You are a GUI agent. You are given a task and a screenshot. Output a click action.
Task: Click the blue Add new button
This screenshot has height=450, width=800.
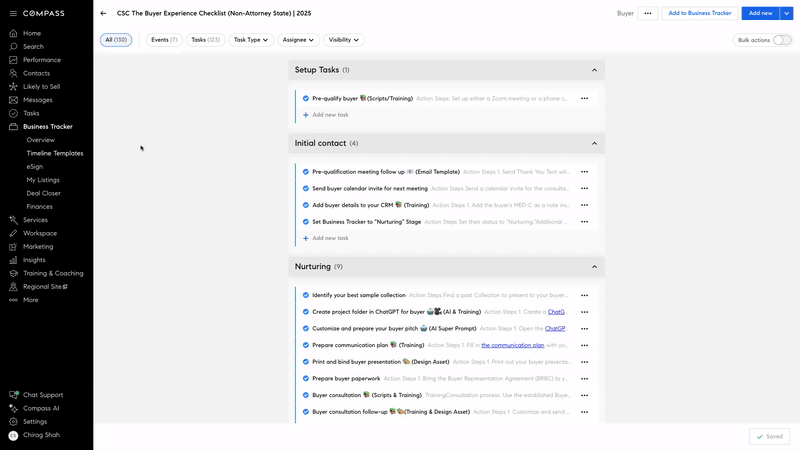coord(760,13)
